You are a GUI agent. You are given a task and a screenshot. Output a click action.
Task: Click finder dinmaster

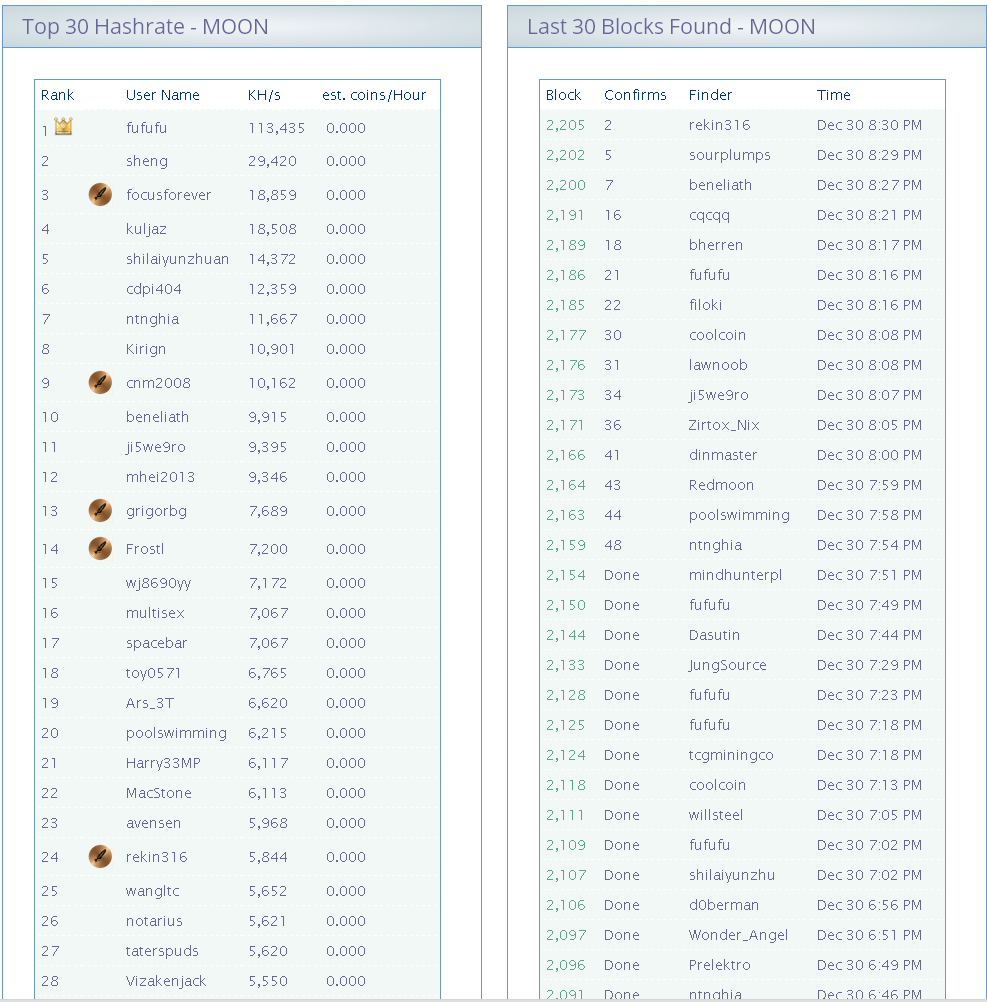723,455
